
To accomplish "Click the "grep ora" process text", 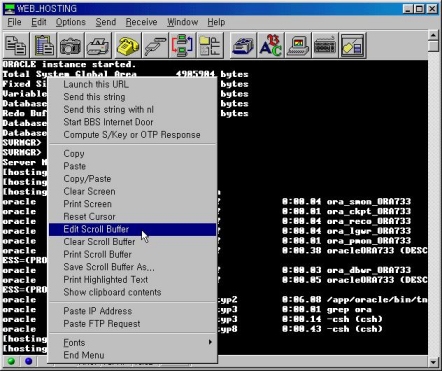I will [x=349, y=310].
